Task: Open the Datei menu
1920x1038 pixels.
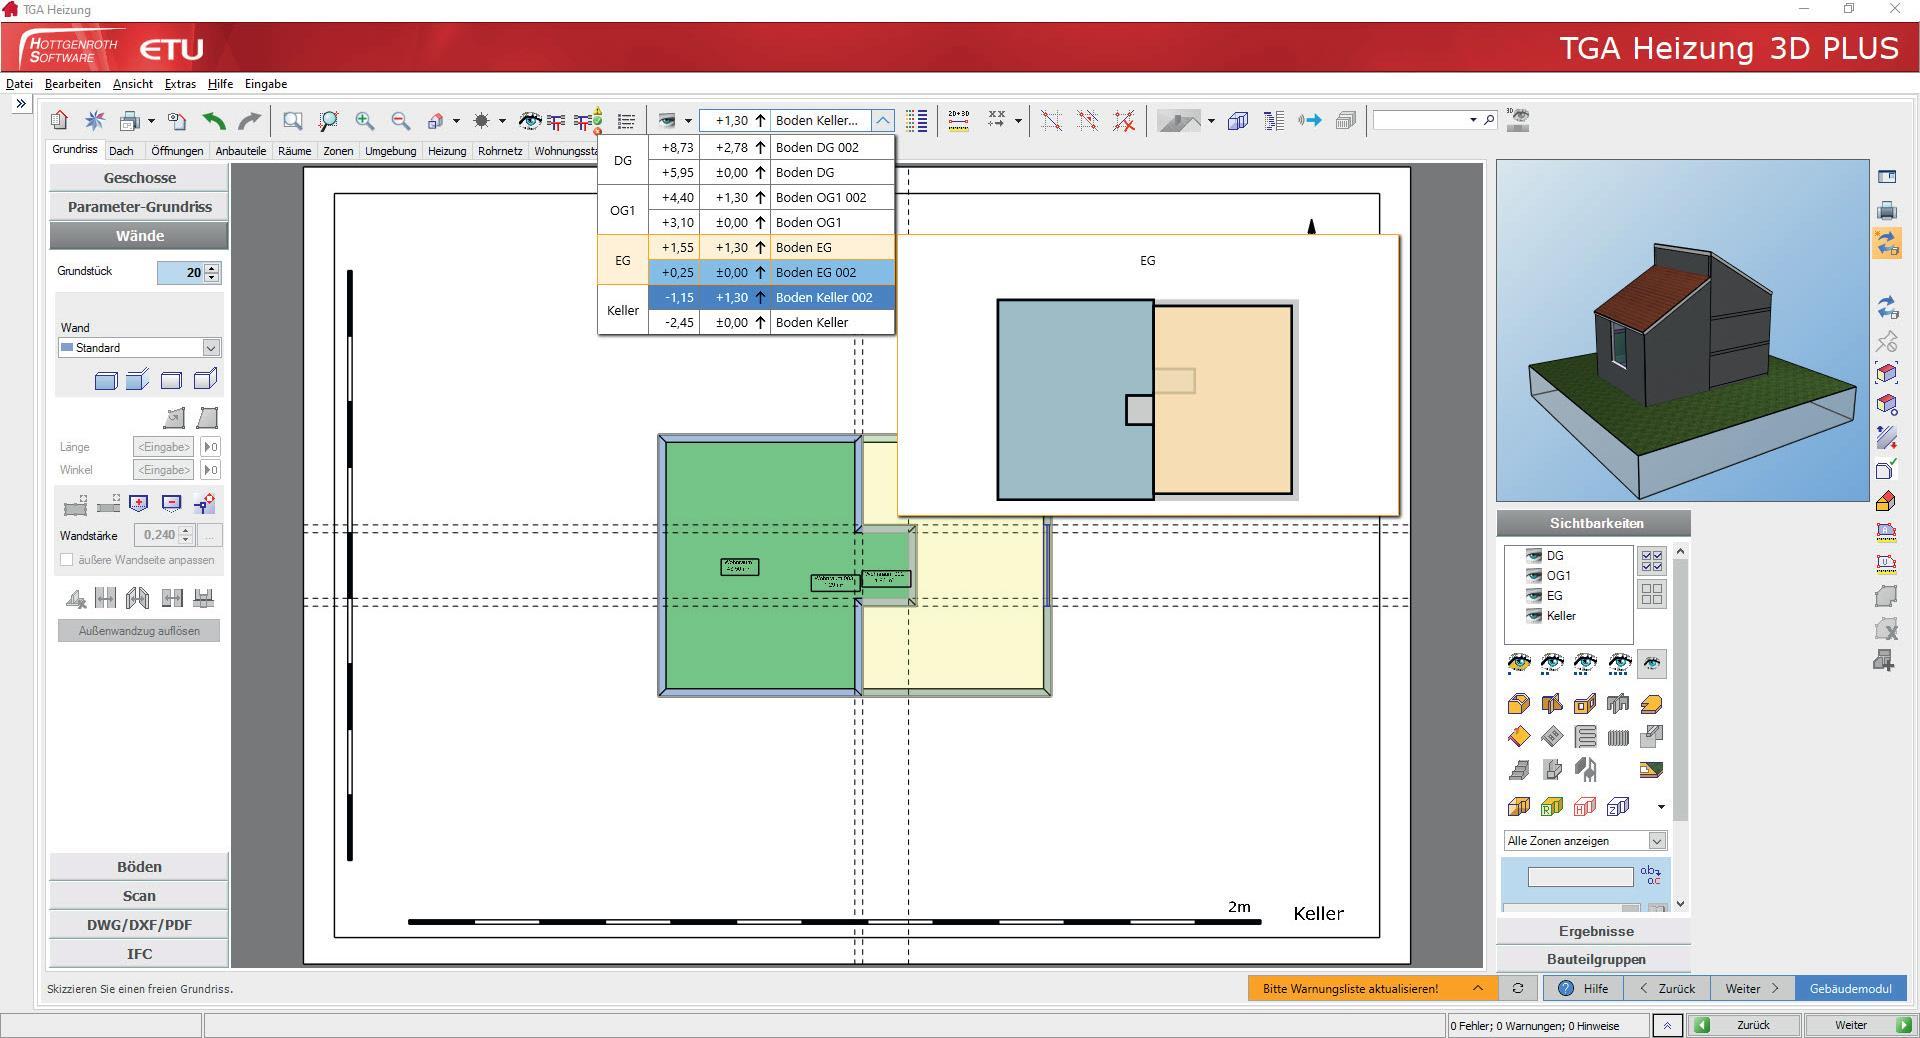Action: click(x=19, y=84)
